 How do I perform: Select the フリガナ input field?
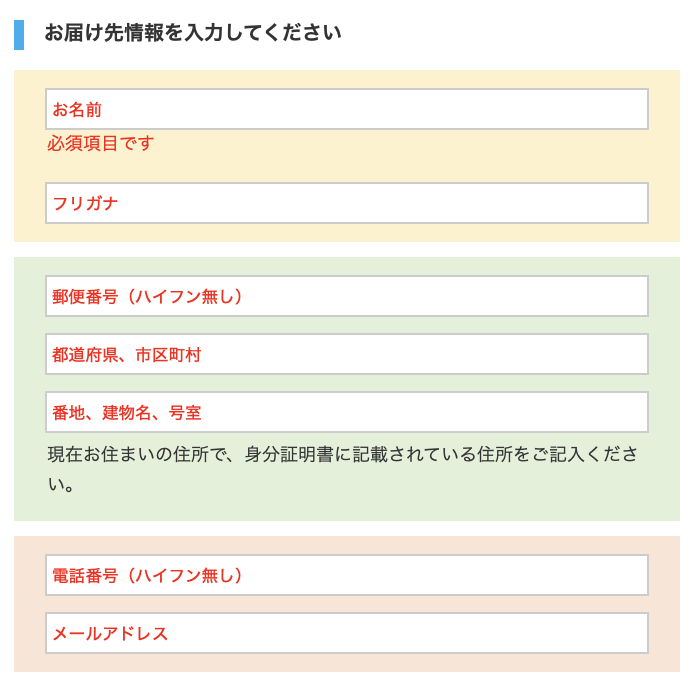(x=347, y=203)
